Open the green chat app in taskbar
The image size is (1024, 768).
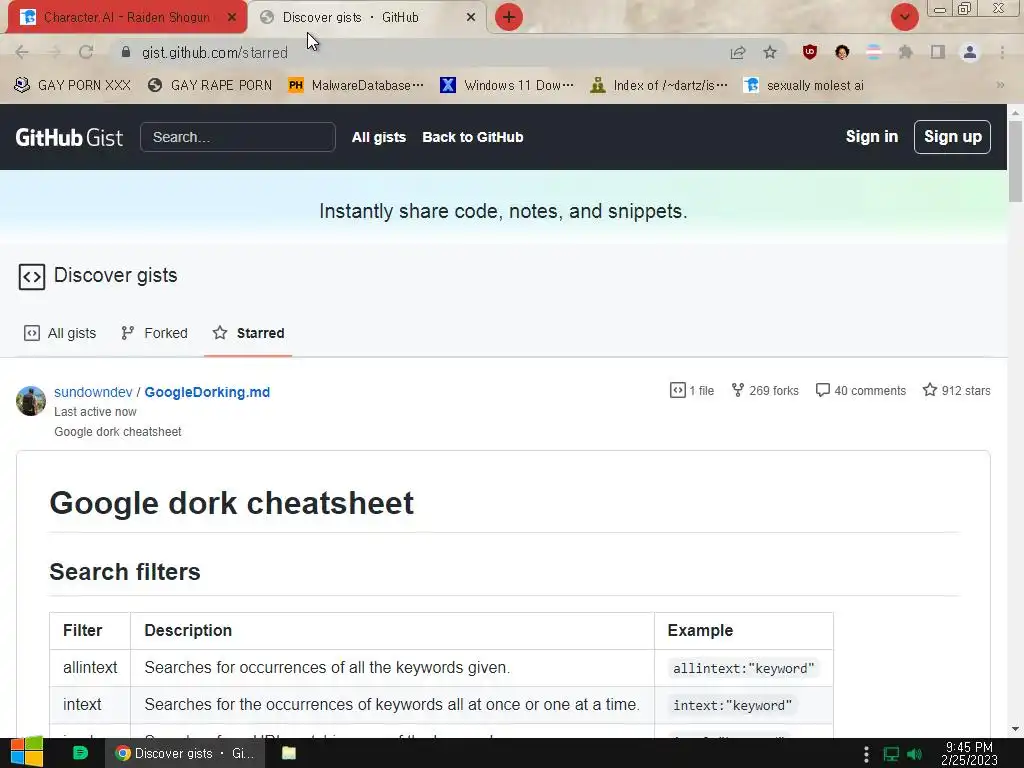click(80, 753)
